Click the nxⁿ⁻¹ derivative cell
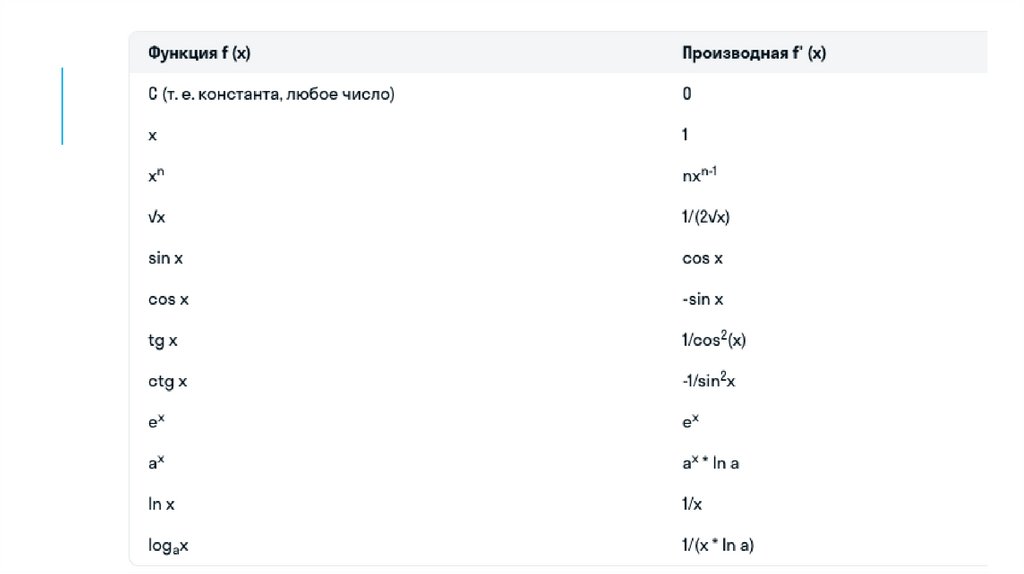 pos(700,175)
